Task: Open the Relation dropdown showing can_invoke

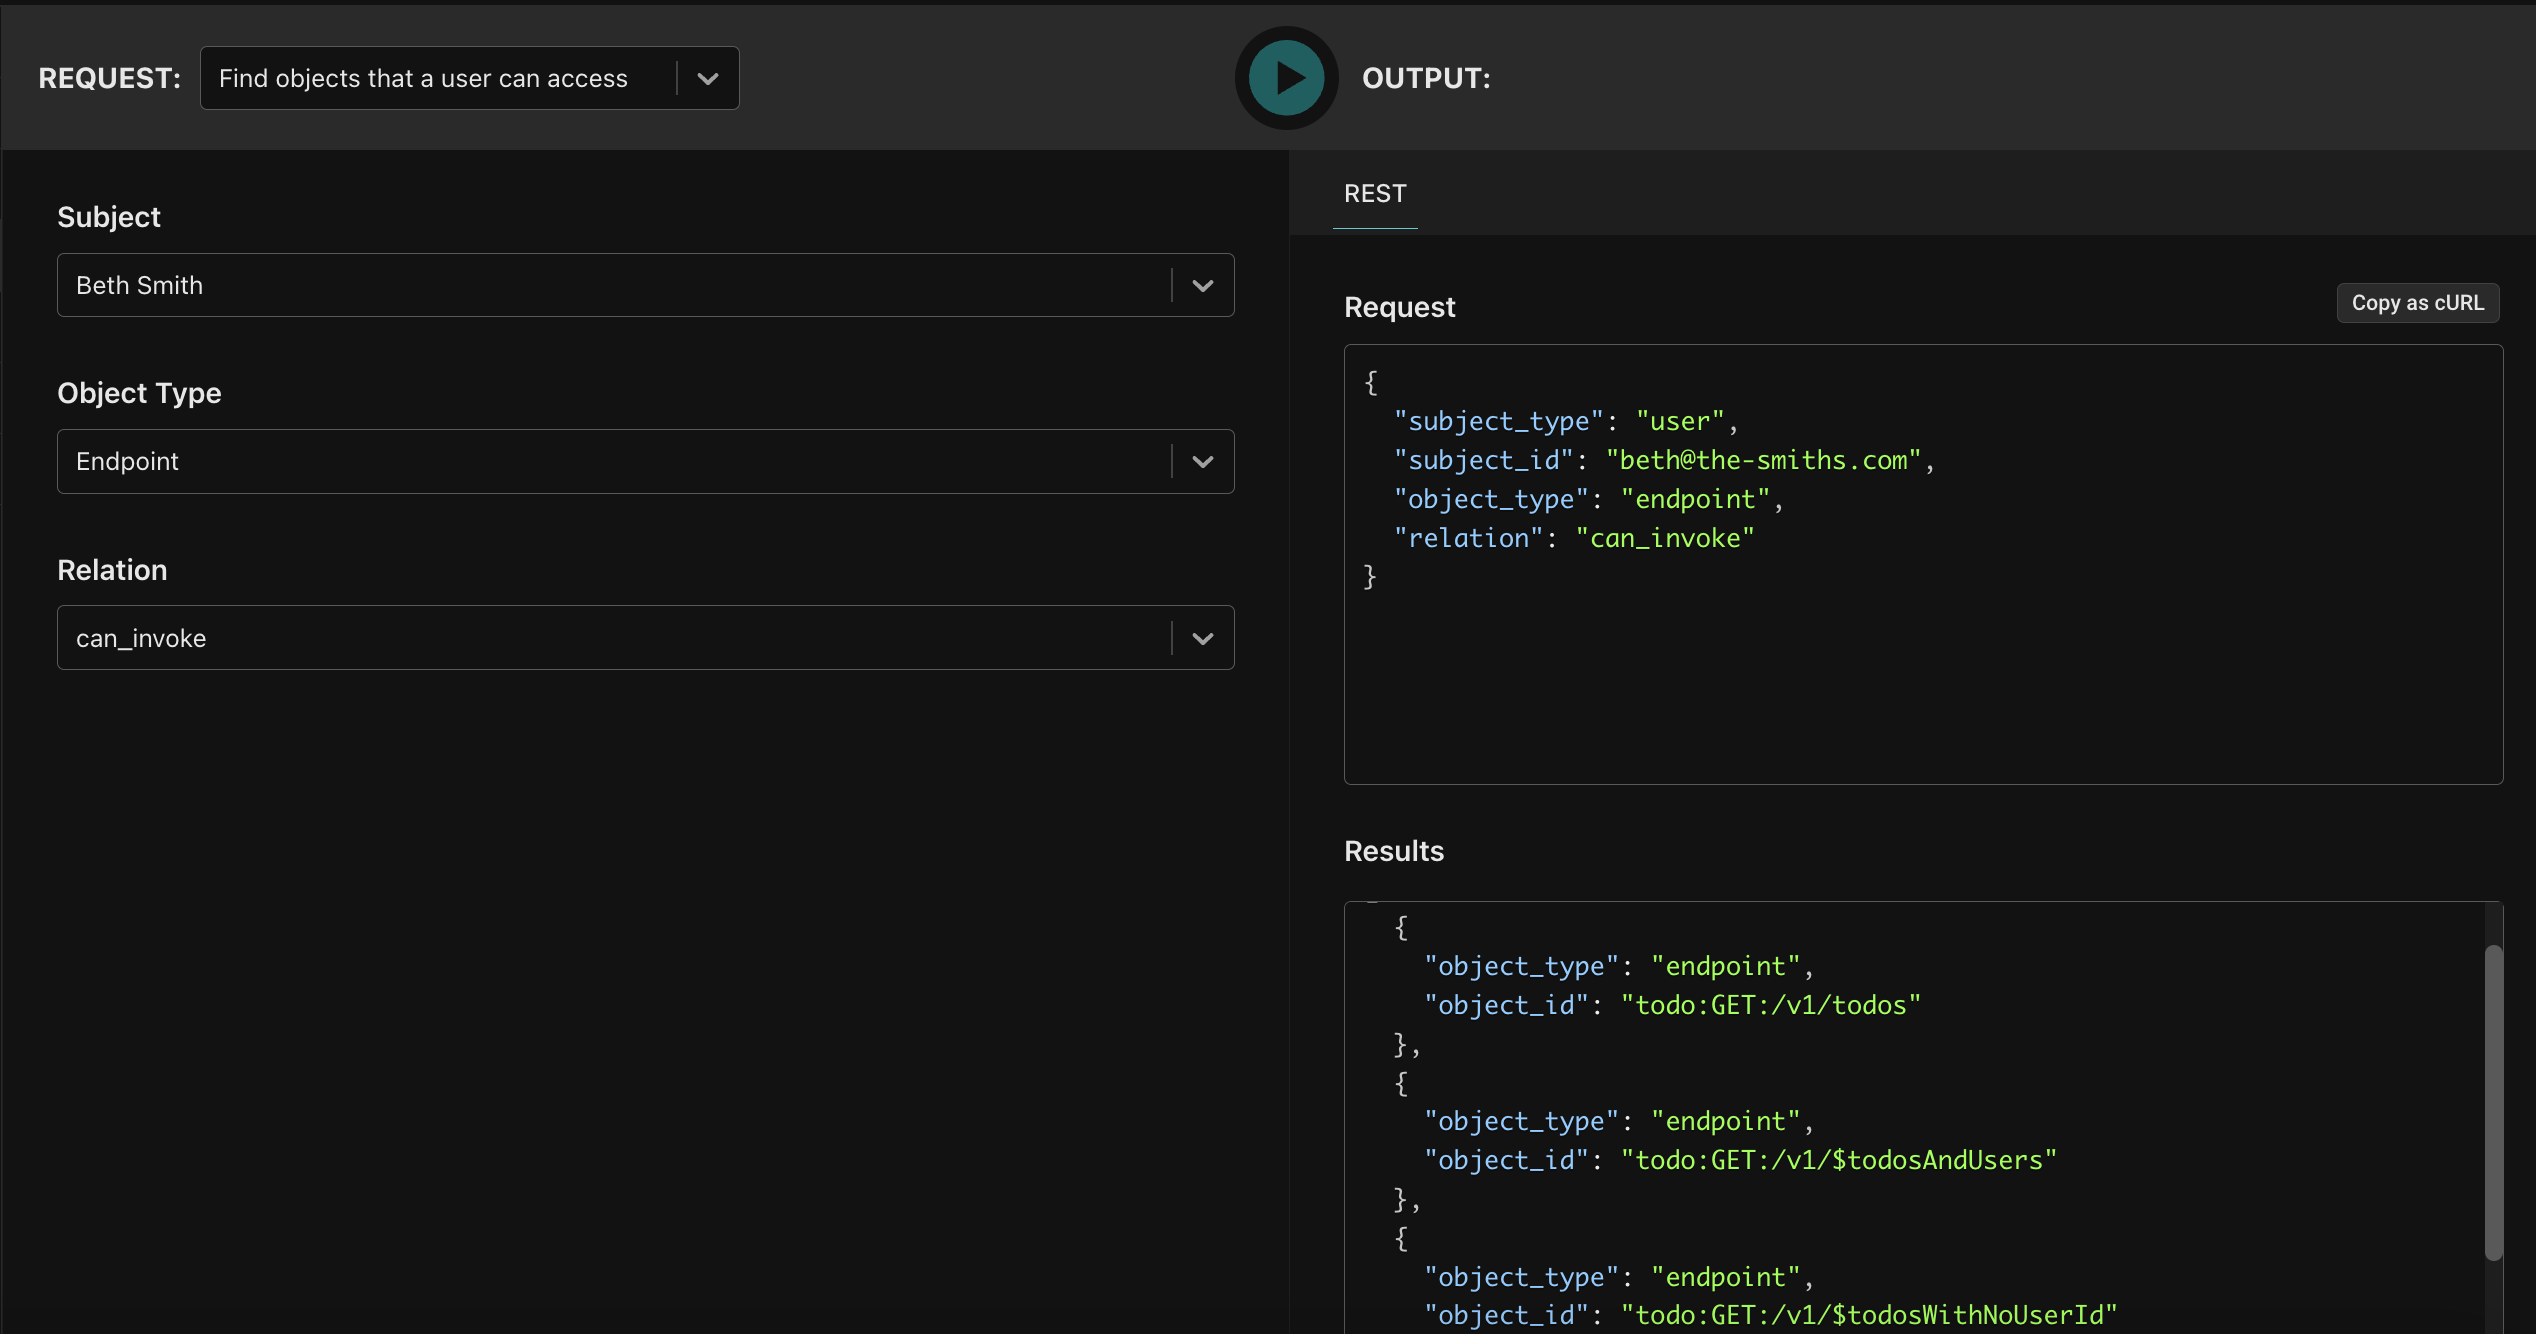Action: pos(645,638)
